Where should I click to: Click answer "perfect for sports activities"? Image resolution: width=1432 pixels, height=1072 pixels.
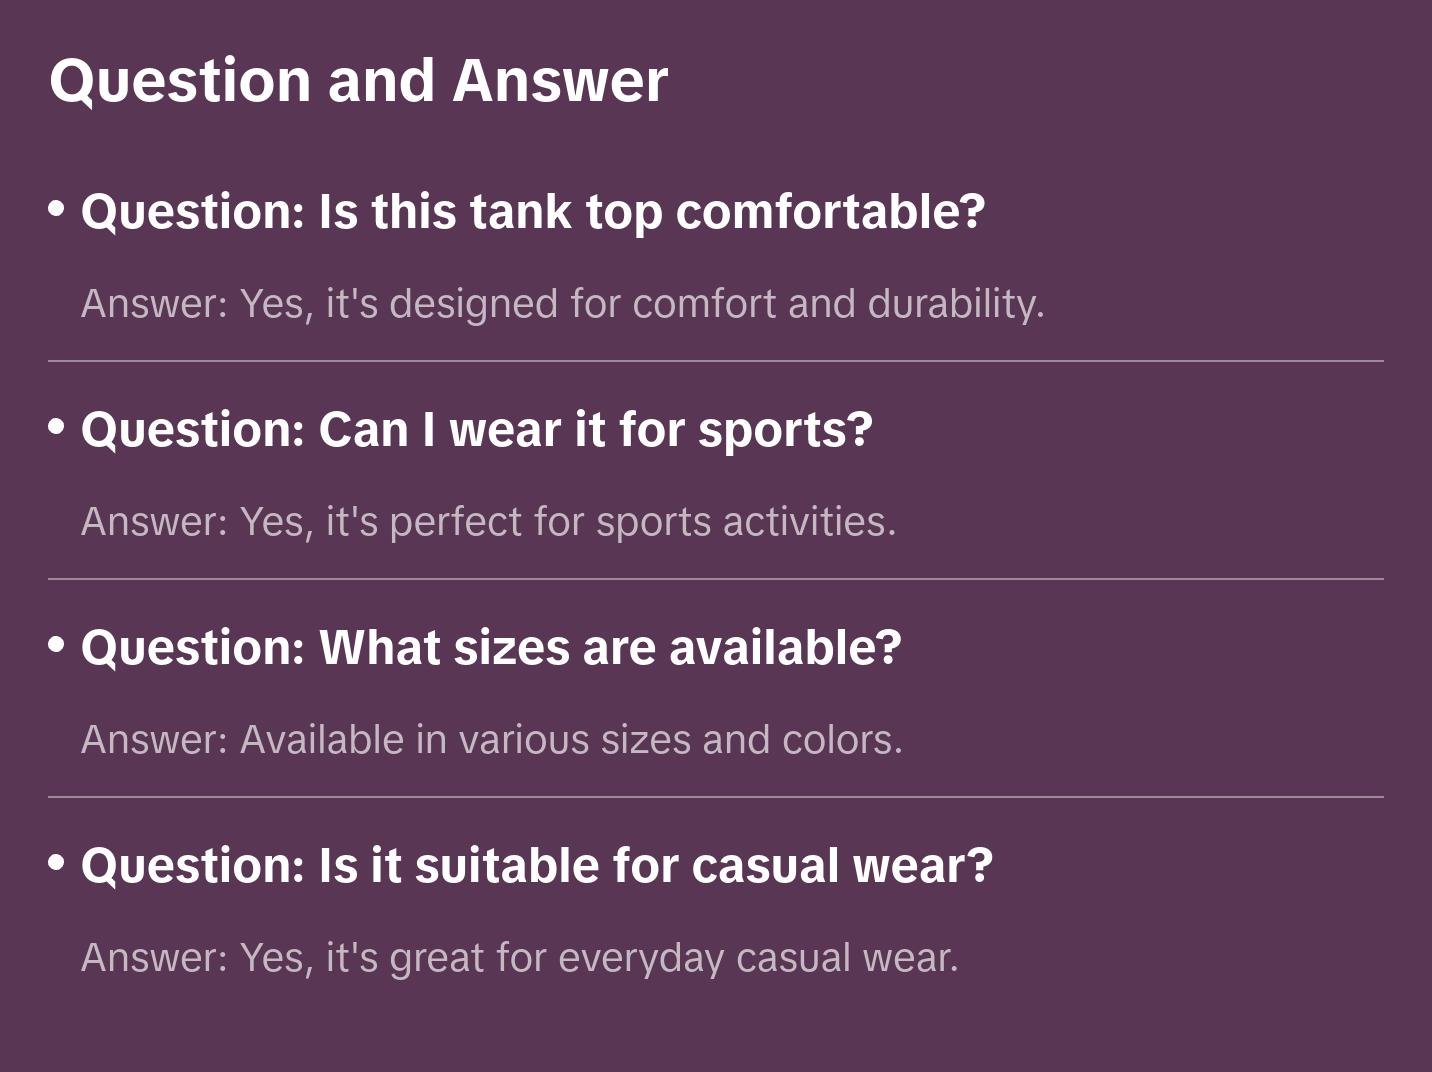pos(488,522)
